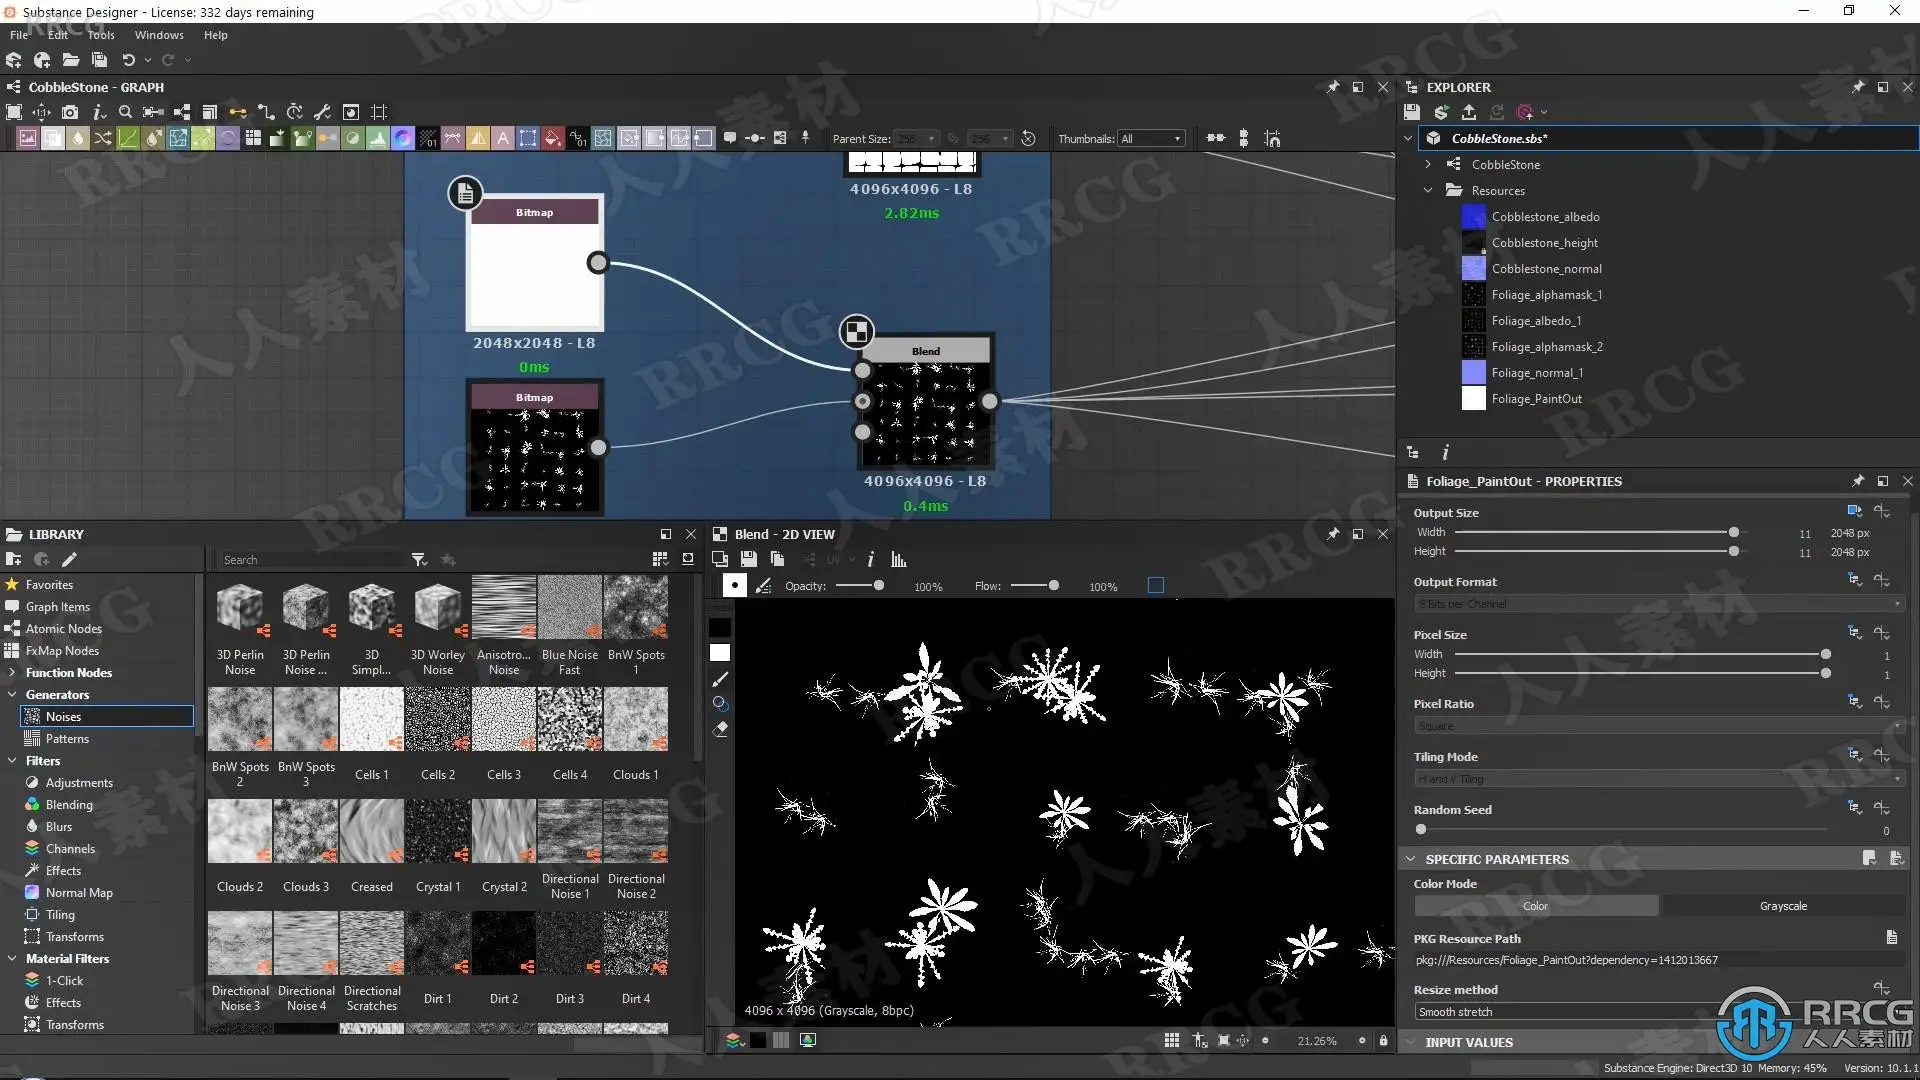Collapse the Resources folder in Explorer
This screenshot has height=1080, width=1920.
pyautogui.click(x=1428, y=191)
